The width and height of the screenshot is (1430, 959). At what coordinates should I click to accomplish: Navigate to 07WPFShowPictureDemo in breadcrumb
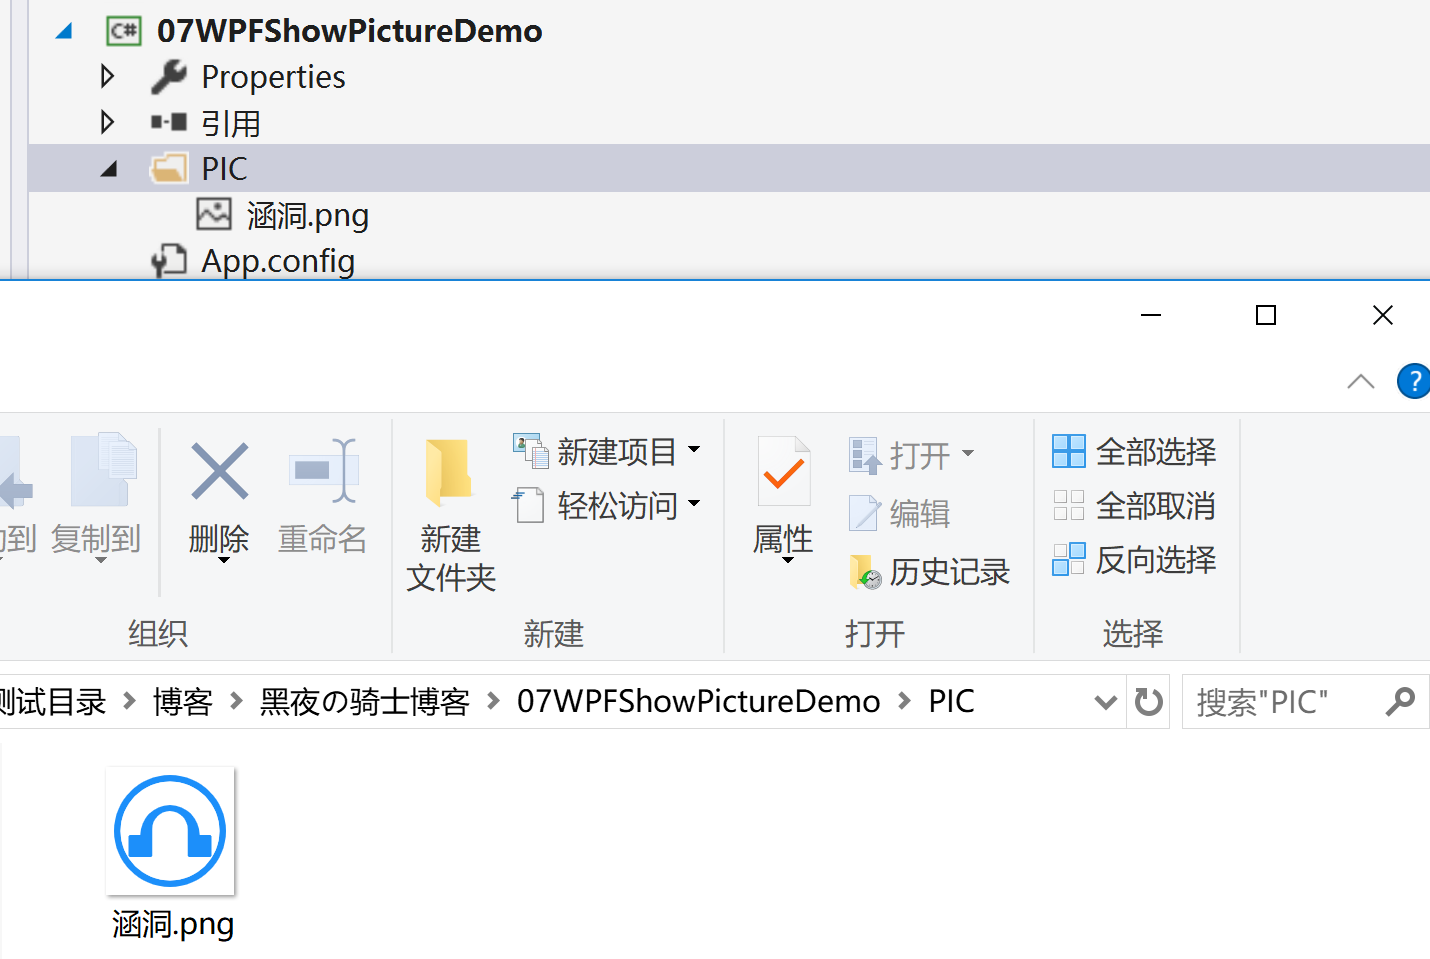click(x=698, y=701)
